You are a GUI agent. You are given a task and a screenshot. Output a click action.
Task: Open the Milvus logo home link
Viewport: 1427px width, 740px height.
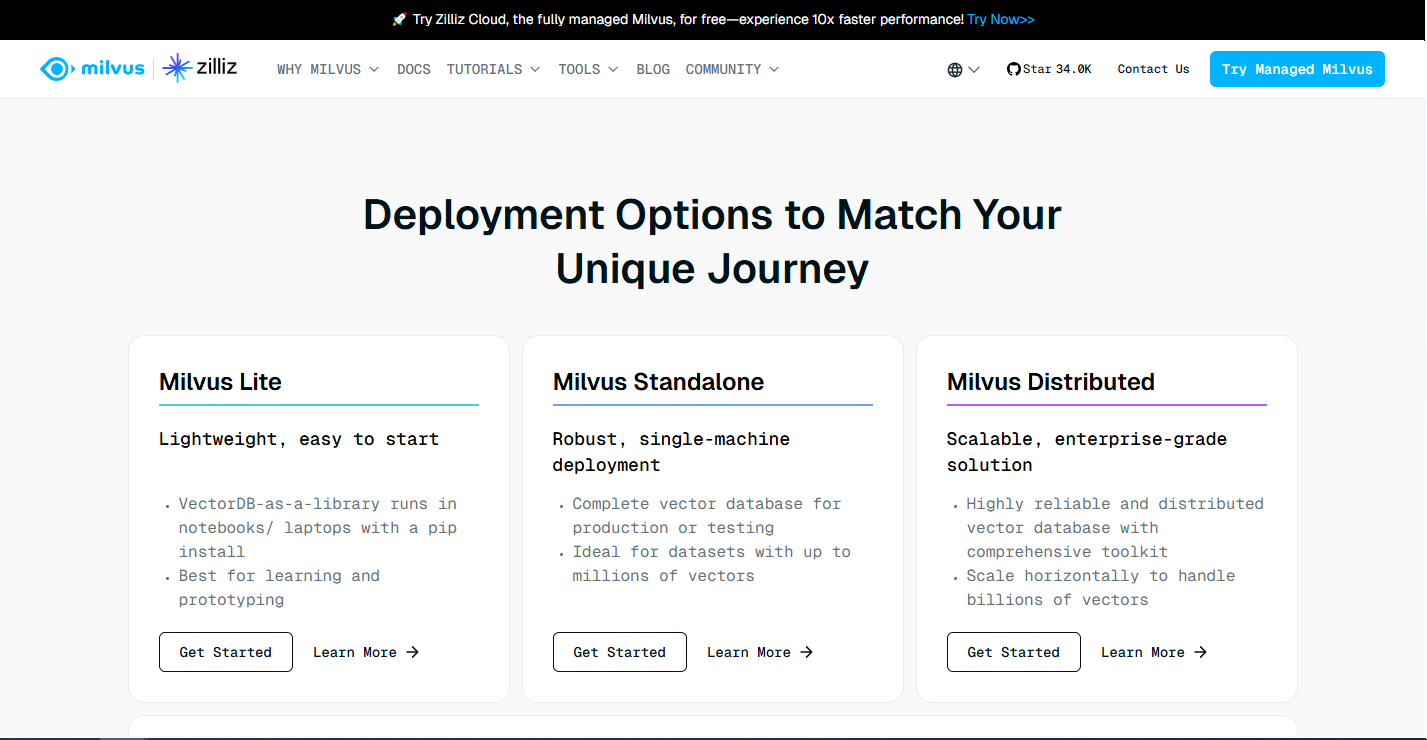[92, 69]
